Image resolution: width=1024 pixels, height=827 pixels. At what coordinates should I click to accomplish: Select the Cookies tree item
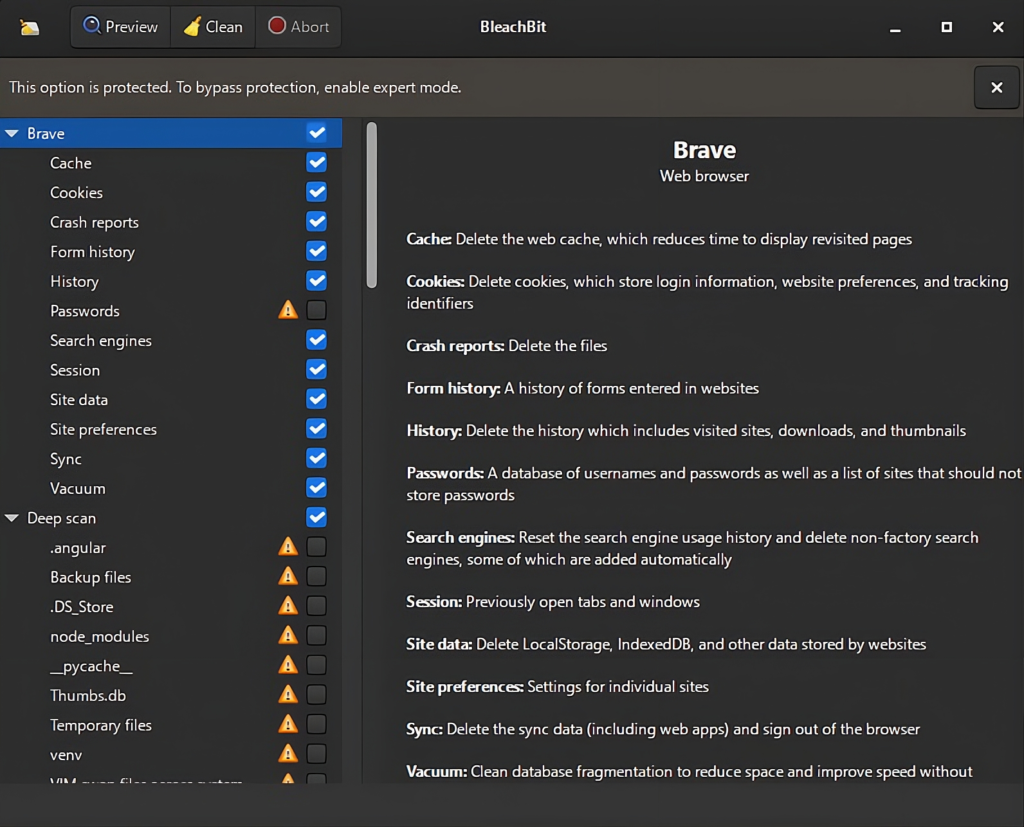point(171,193)
